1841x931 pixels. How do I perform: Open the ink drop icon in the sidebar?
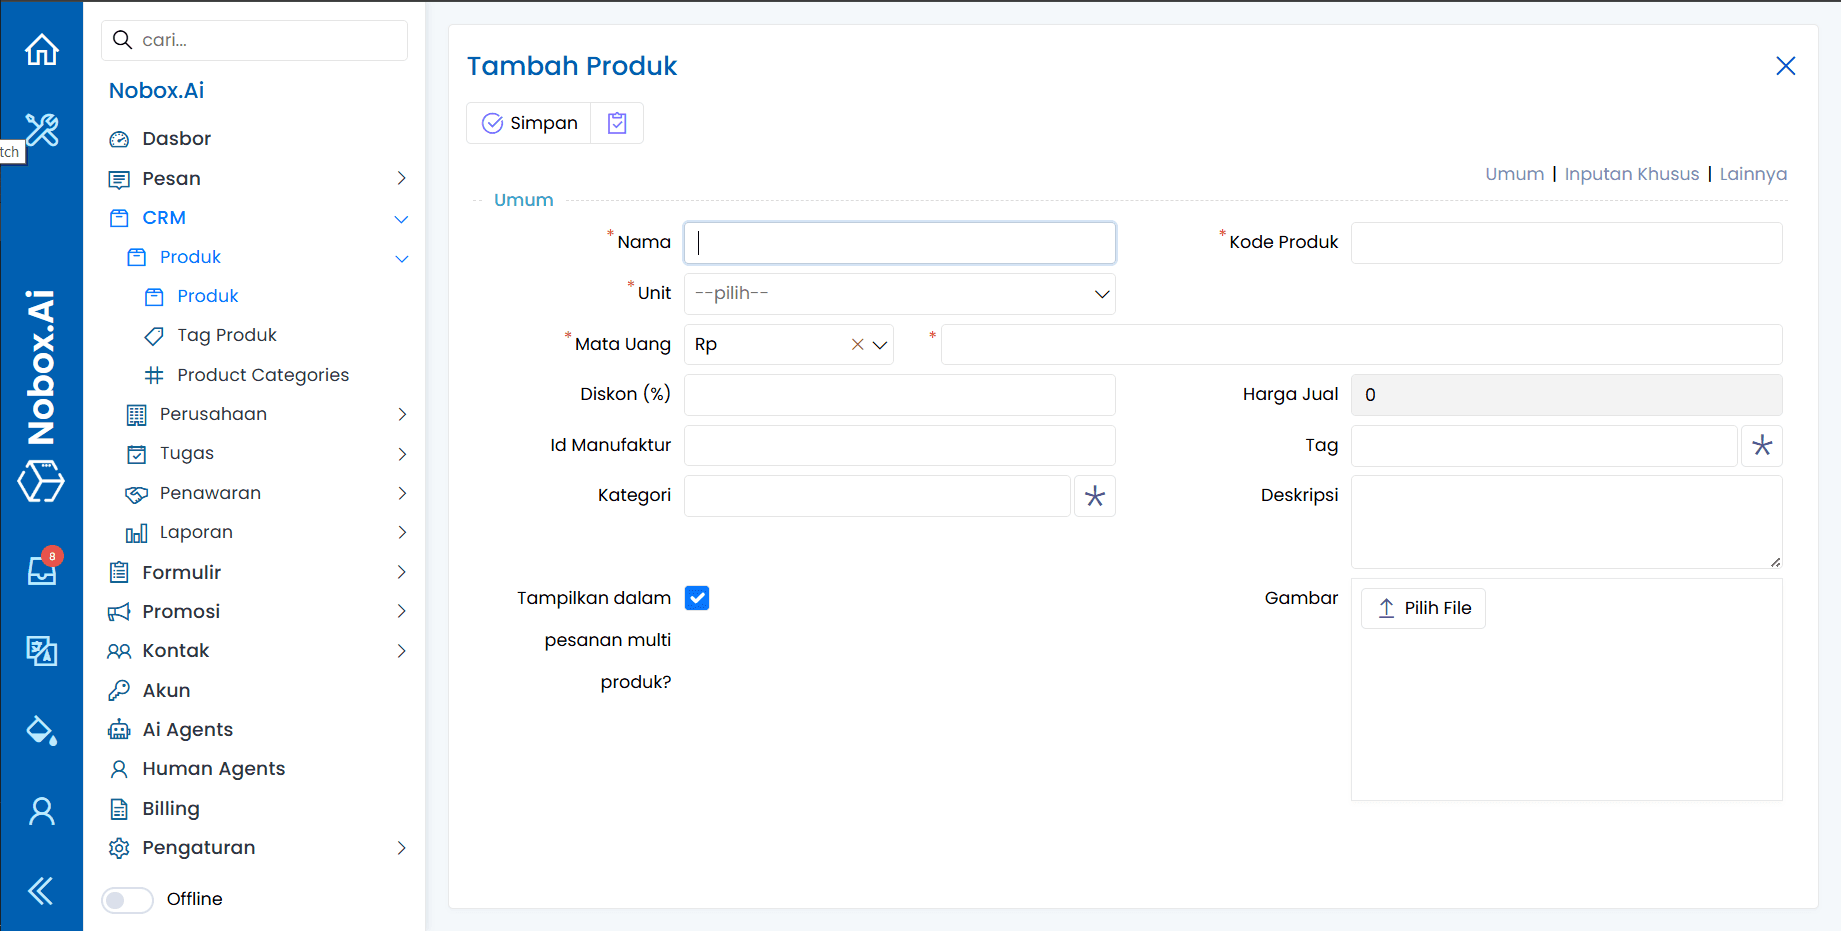point(41,730)
